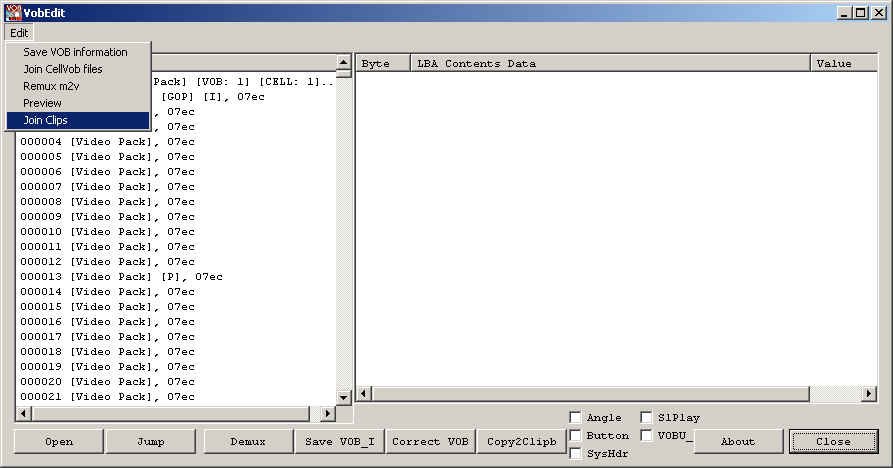Select Preview in the Edit menu
Viewport: 893px width, 468px height.
click(77, 103)
